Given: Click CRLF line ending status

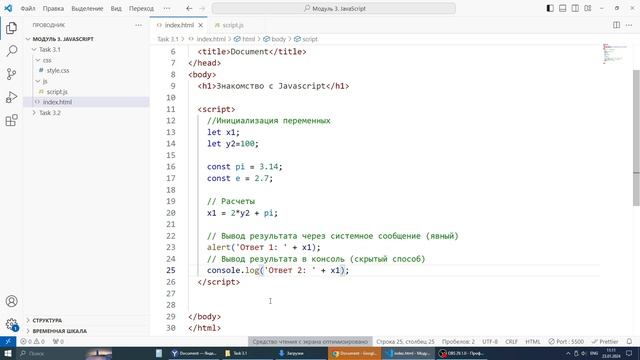Looking at the screenshot, I should pos(511,341).
